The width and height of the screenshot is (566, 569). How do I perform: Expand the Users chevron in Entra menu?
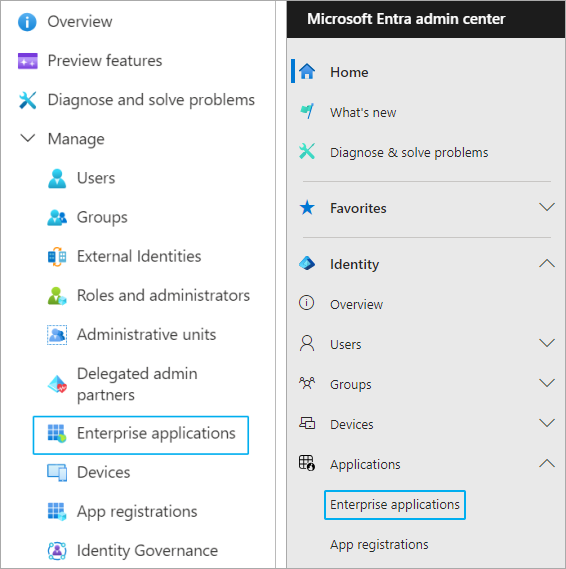coord(547,343)
